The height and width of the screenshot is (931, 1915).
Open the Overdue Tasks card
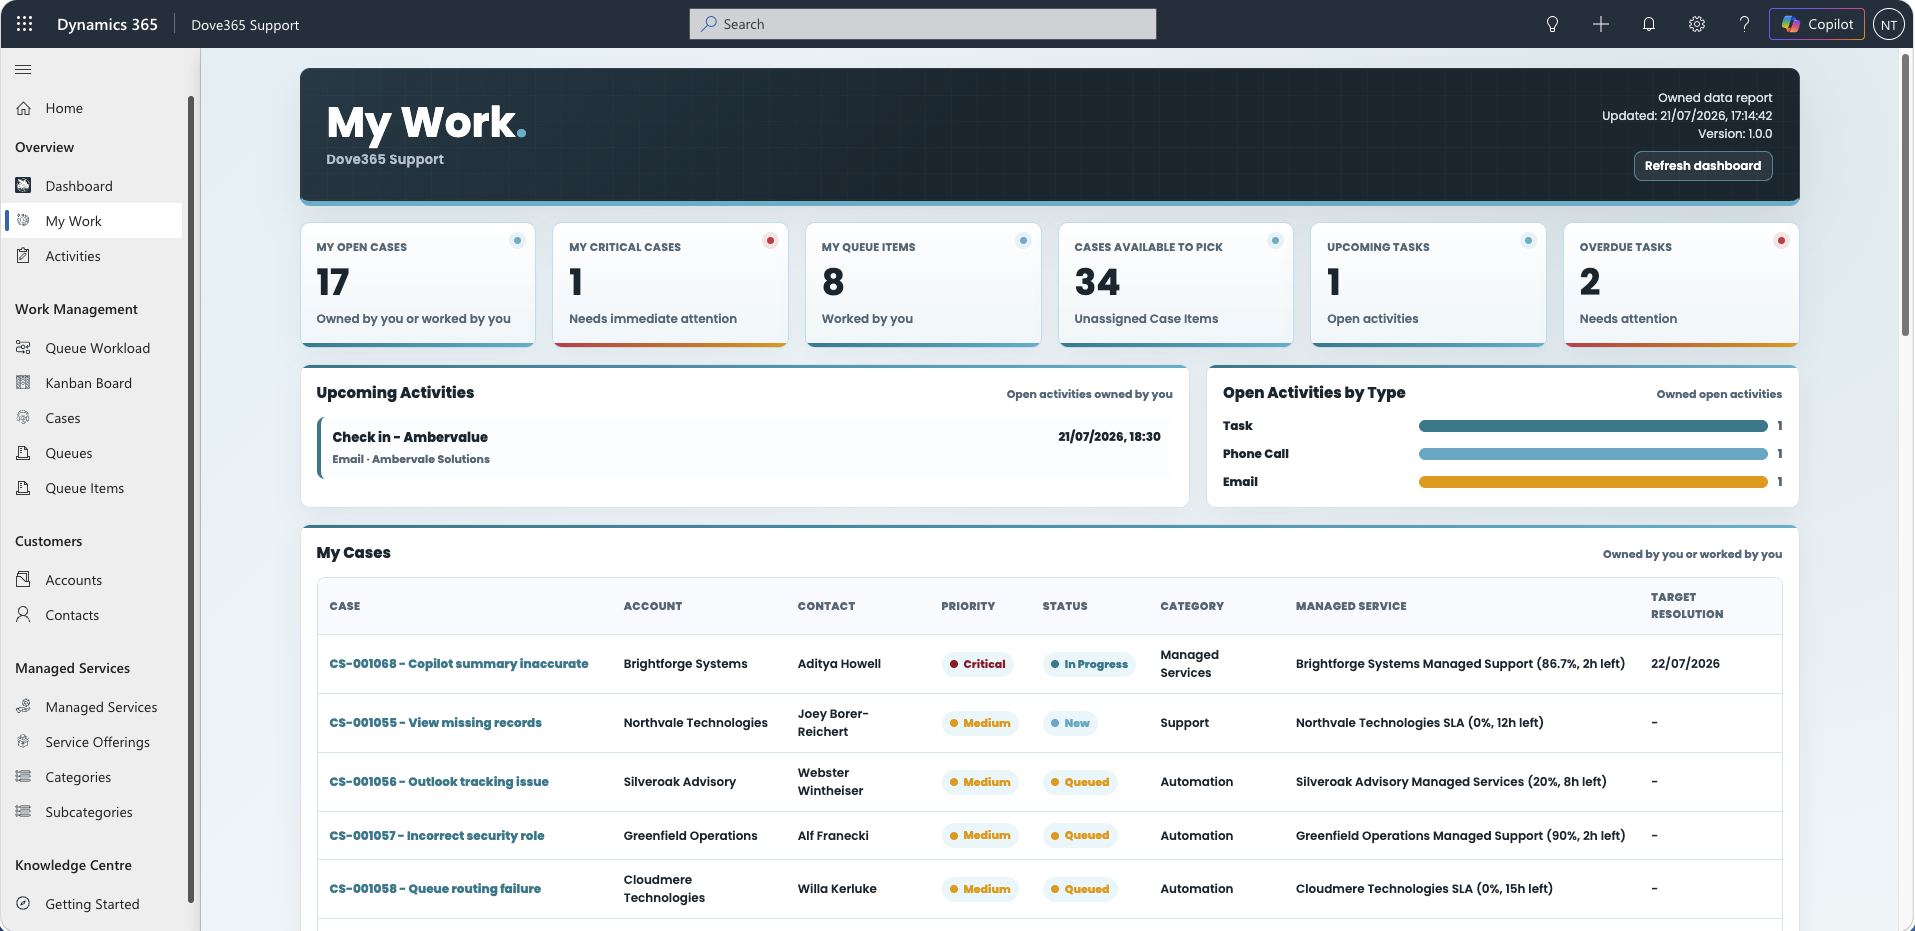click(x=1681, y=285)
